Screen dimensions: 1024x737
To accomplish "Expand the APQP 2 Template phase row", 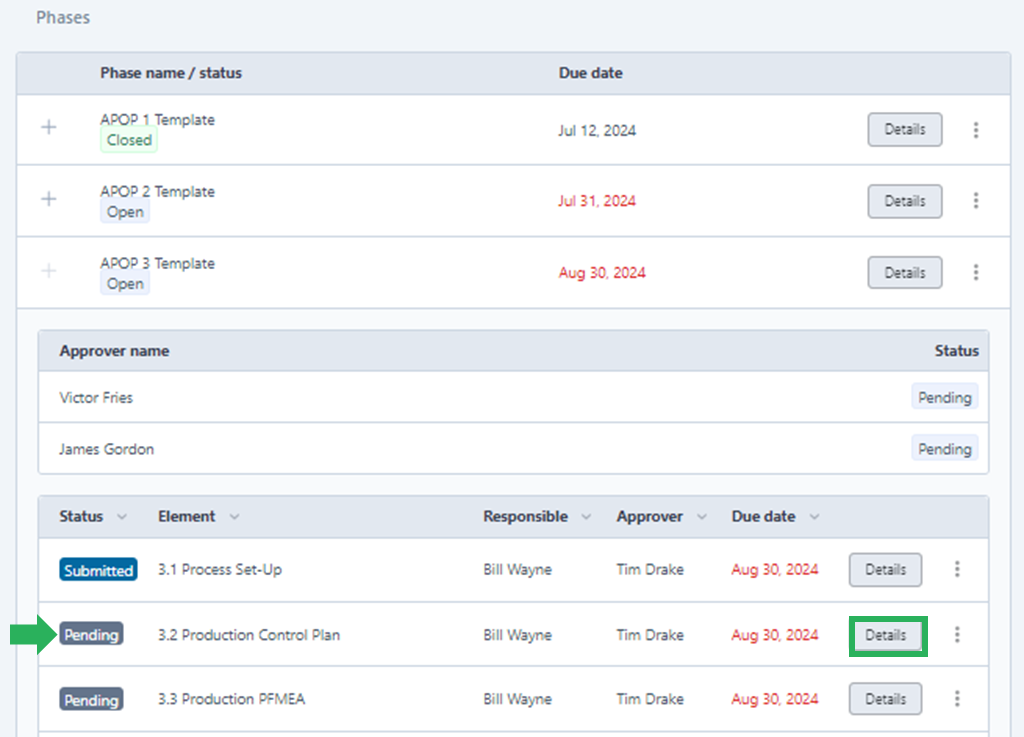I will coord(49,198).
